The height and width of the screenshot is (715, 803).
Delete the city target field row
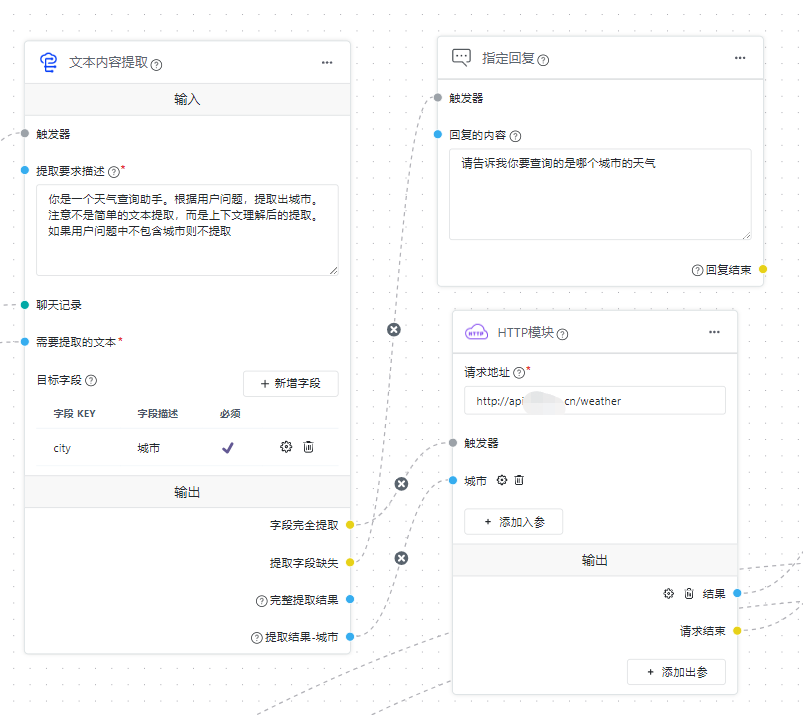point(308,447)
